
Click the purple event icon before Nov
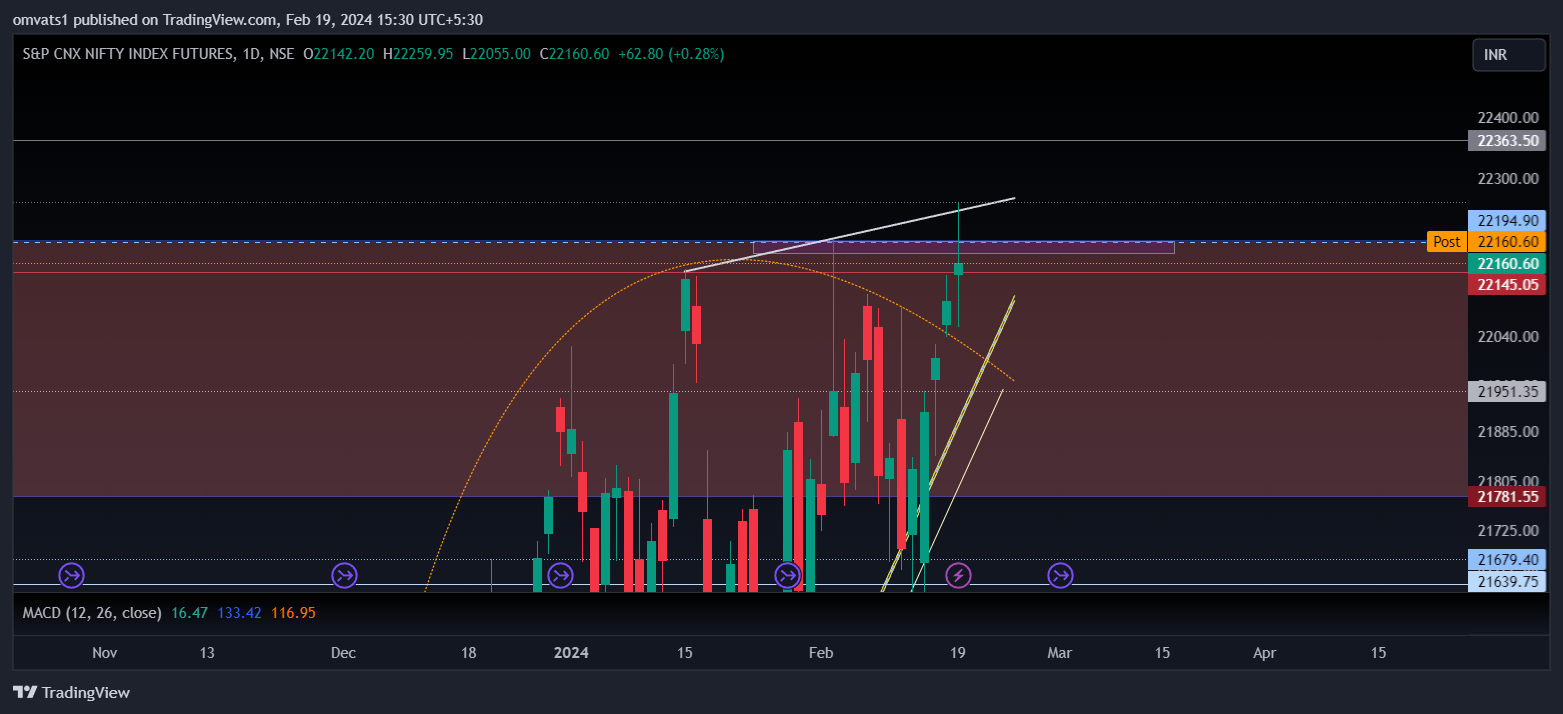[72, 575]
